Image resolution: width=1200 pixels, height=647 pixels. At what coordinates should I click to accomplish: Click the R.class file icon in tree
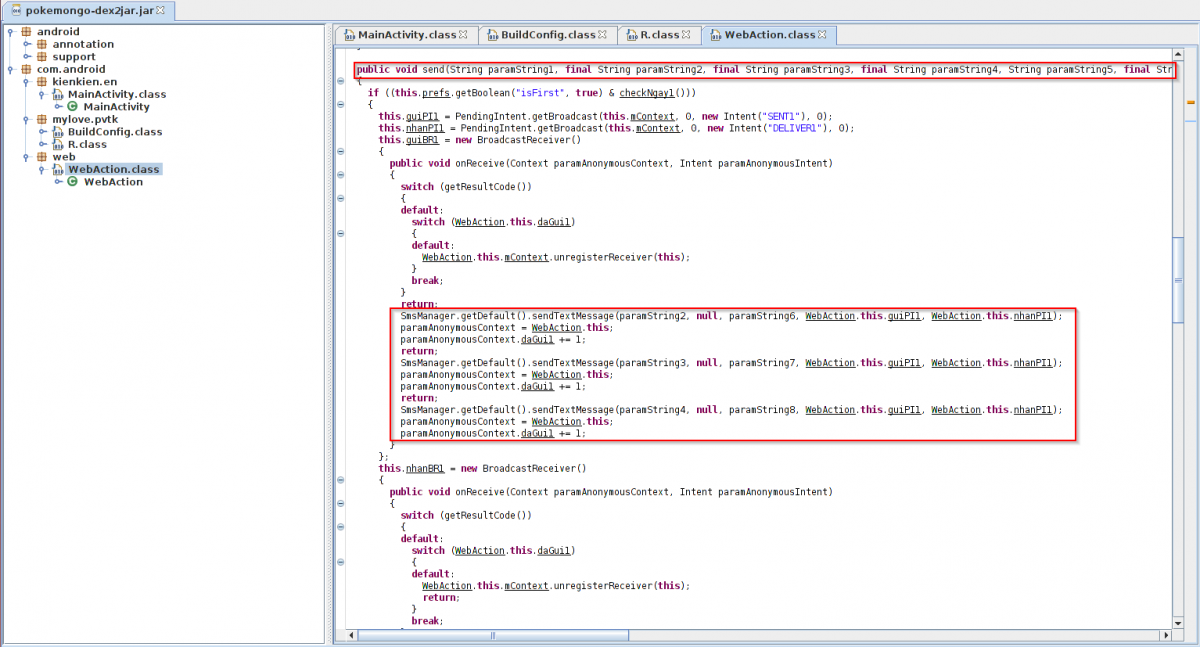57,145
